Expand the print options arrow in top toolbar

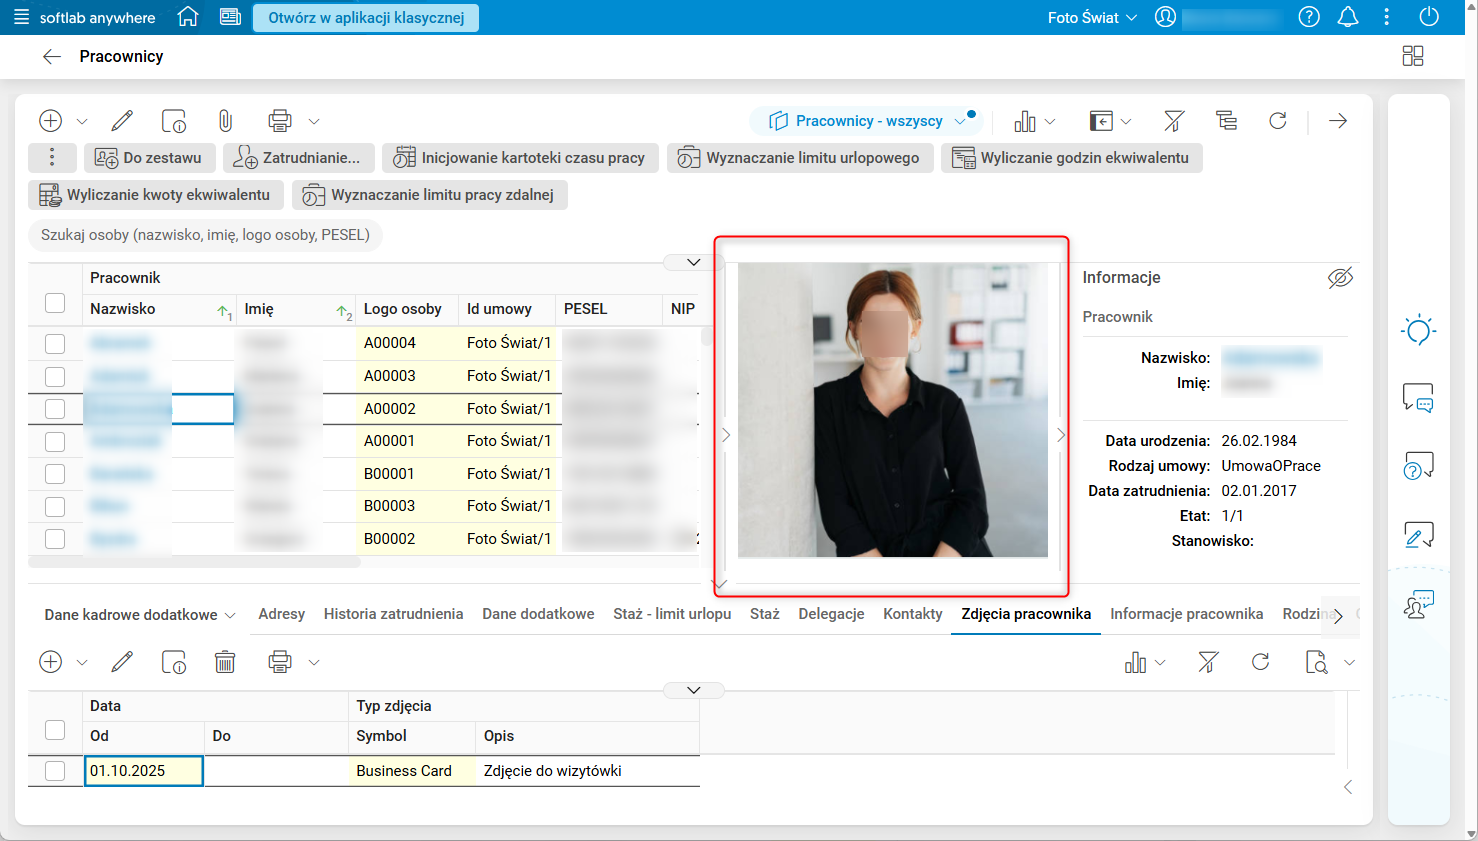point(314,122)
